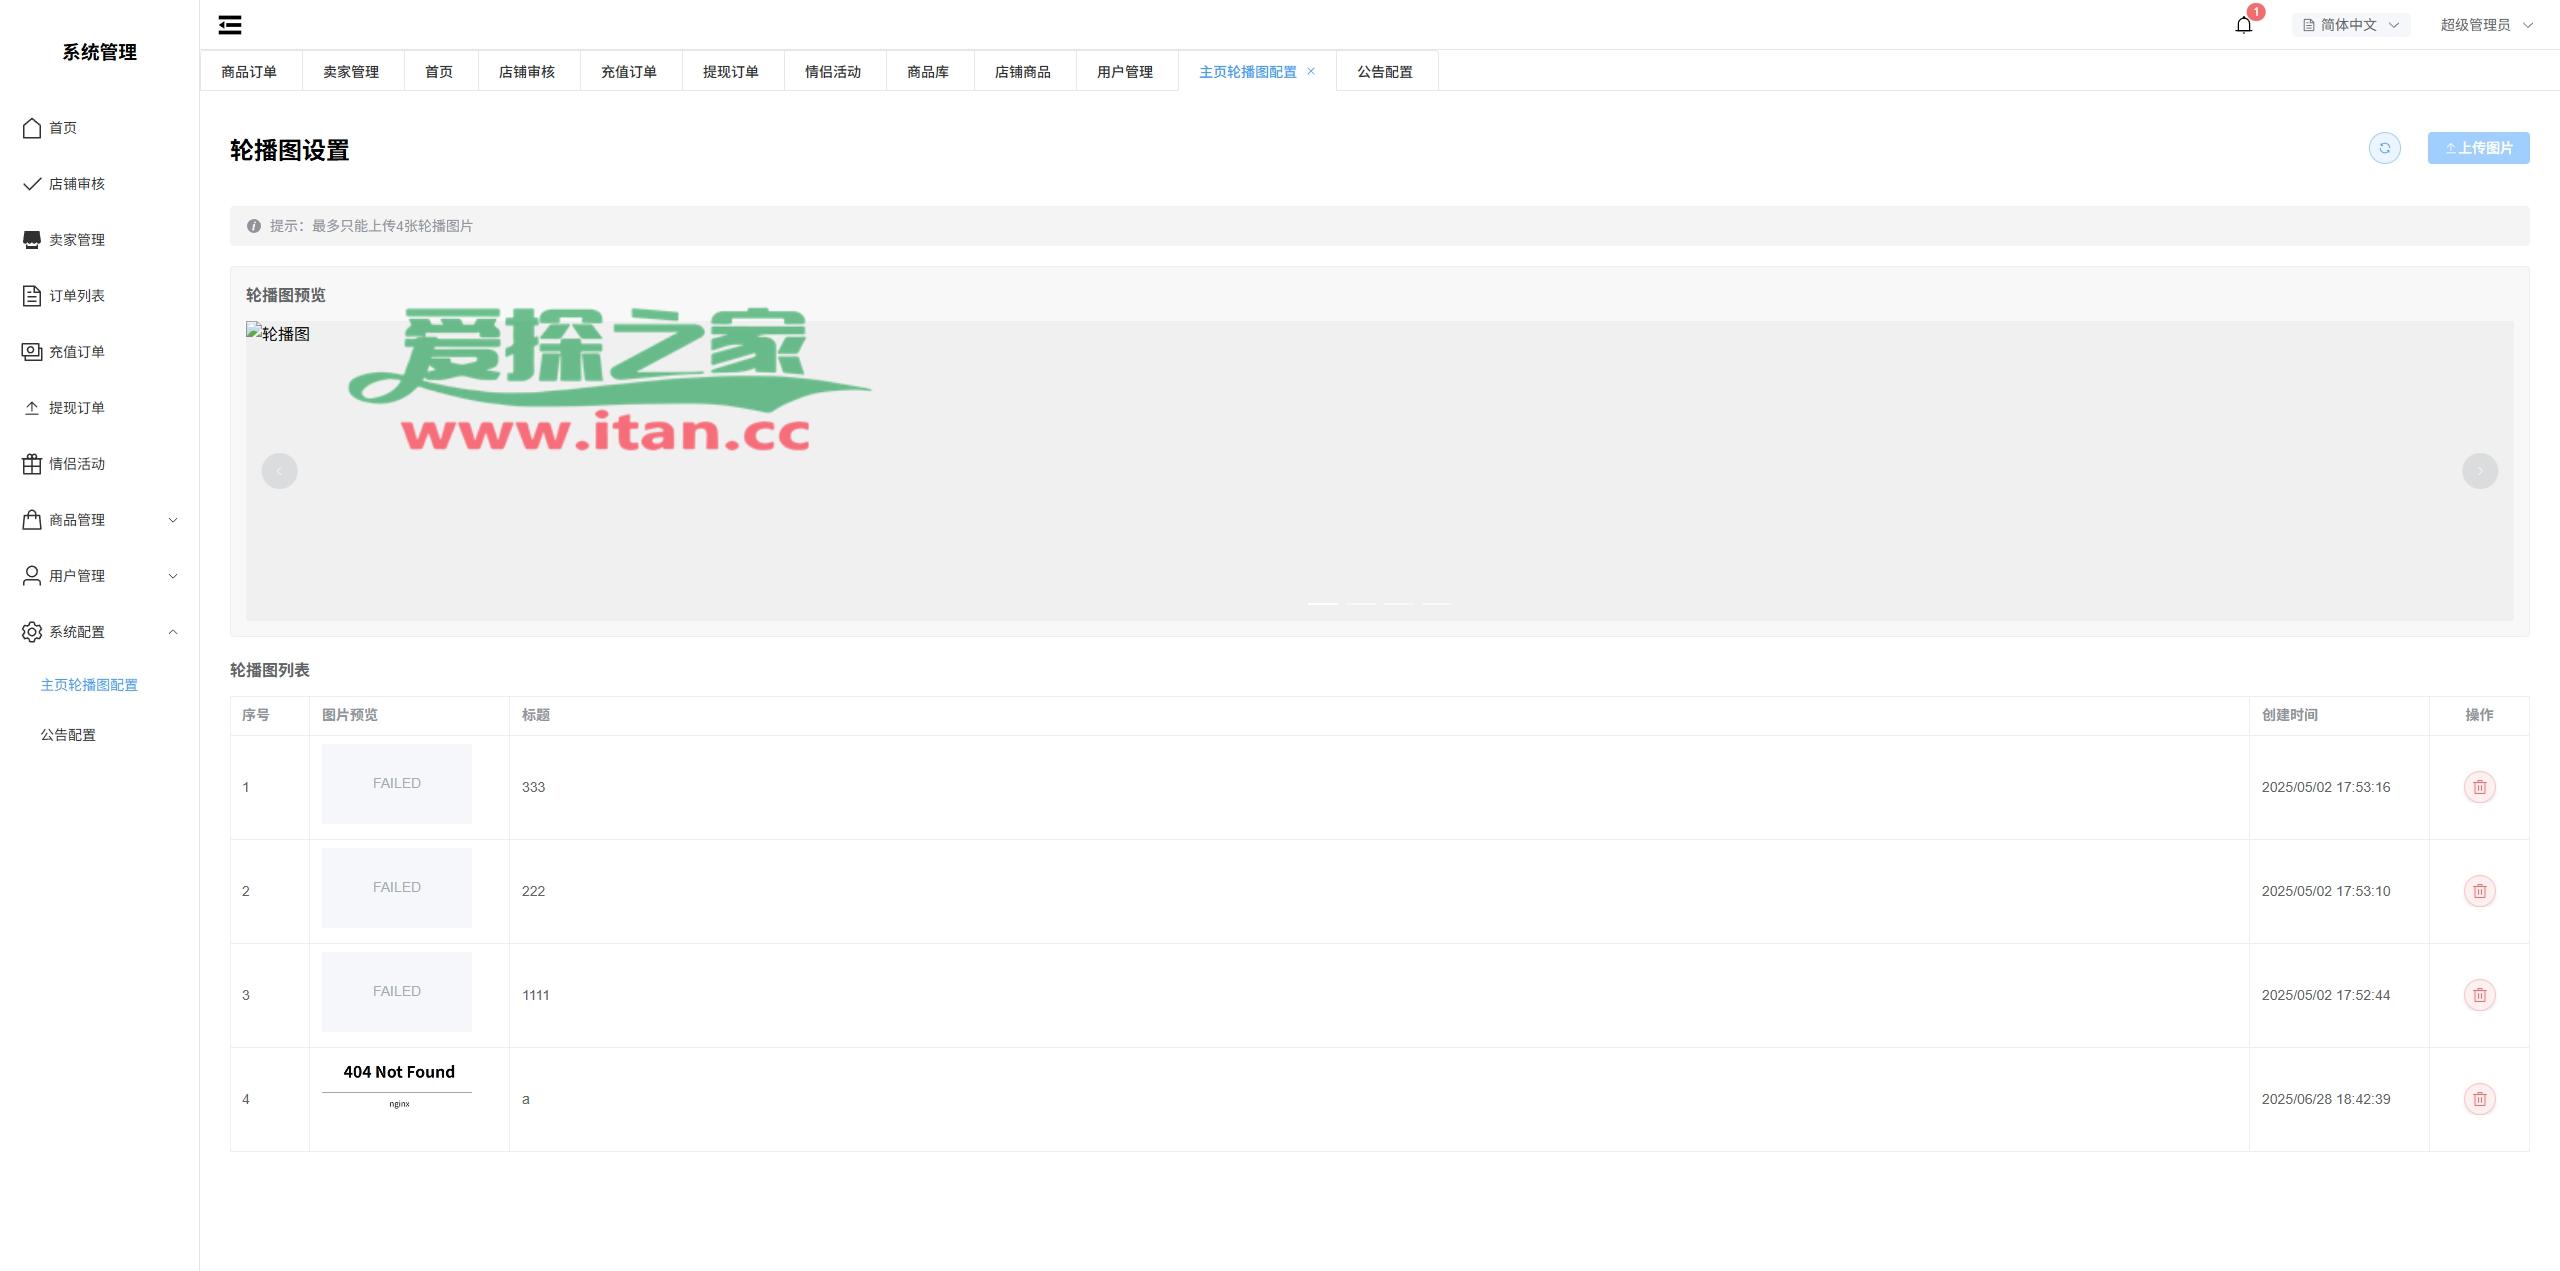The height and width of the screenshot is (1271, 2560).
Task: Select 公告配置 in sidebar submenu
Action: click(68, 735)
